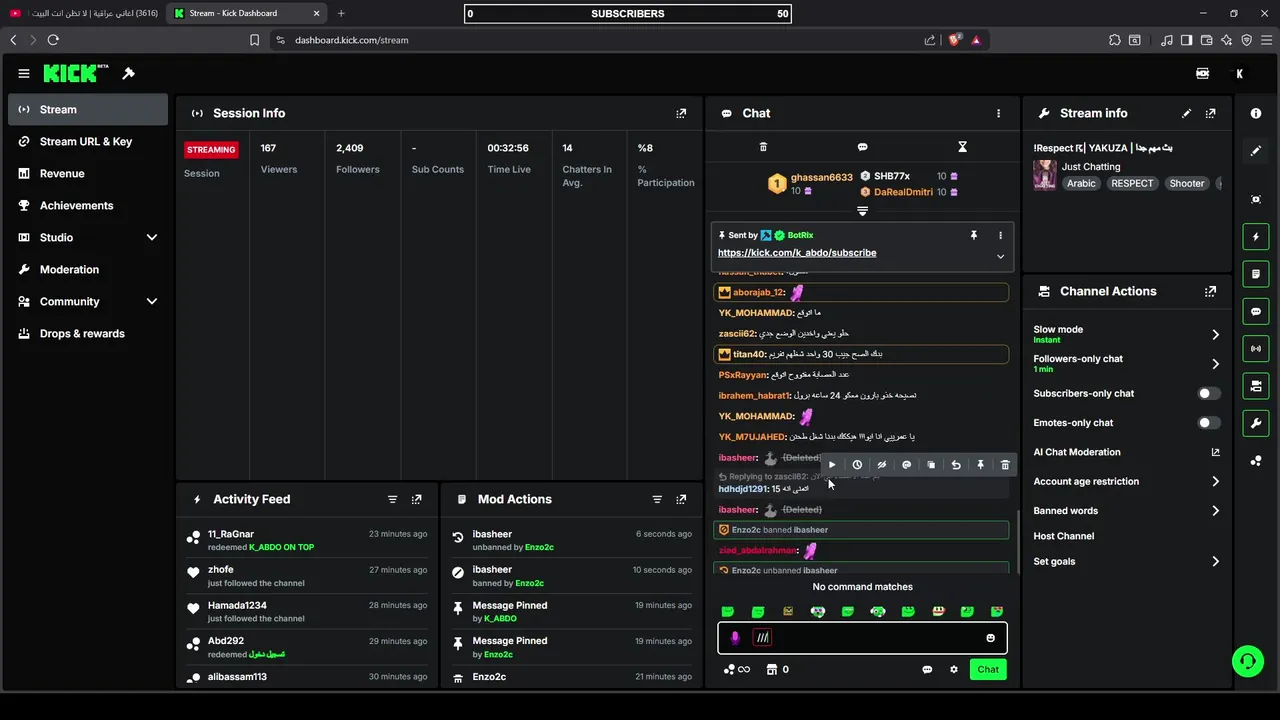1280x720 pixels.
Task: Pop out the Mod Actions panel
Action: tap(681, 499)
